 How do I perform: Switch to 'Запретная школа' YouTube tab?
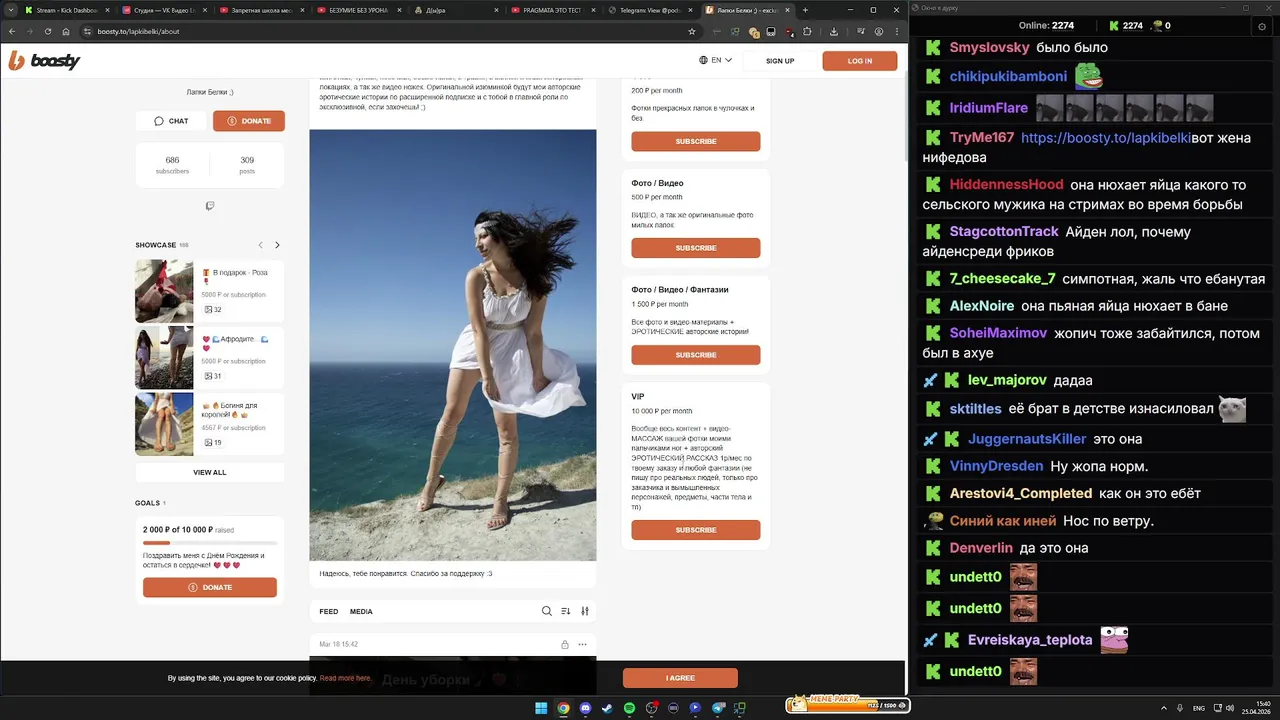click(259, 10)
